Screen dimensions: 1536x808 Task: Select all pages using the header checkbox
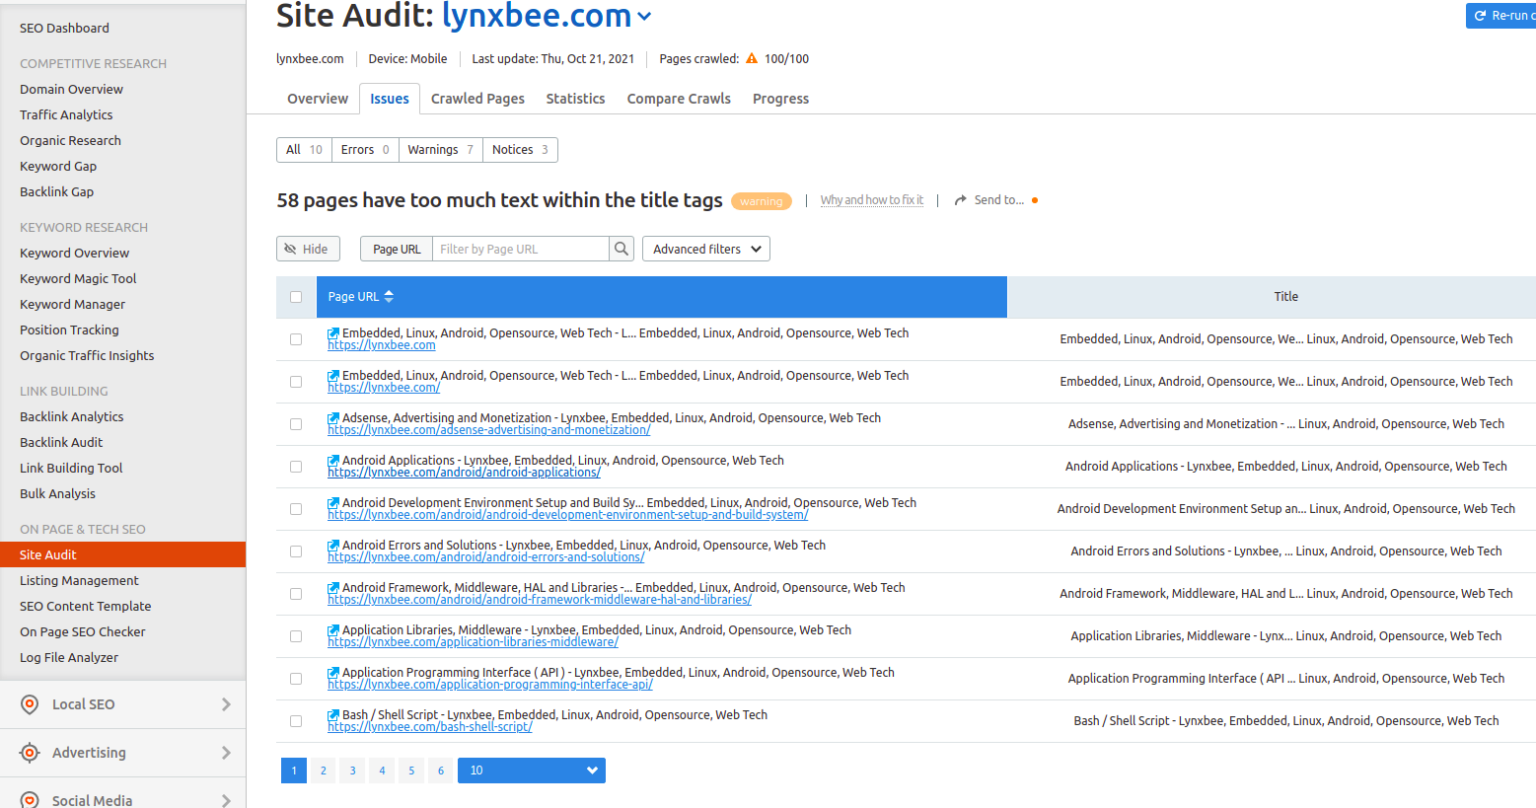(x=296, y=297)
